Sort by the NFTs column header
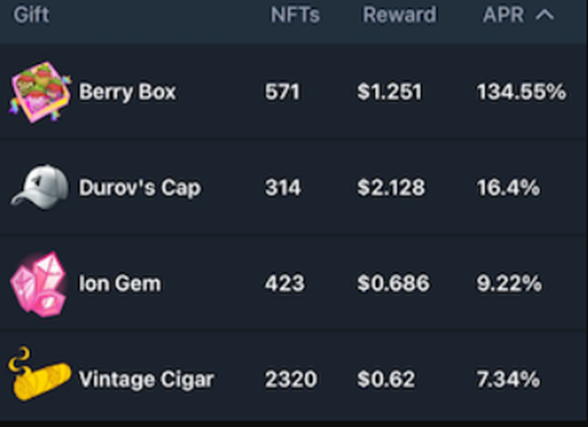The height and width of the screenshot is (427, 588). click(x=295, y=15)
